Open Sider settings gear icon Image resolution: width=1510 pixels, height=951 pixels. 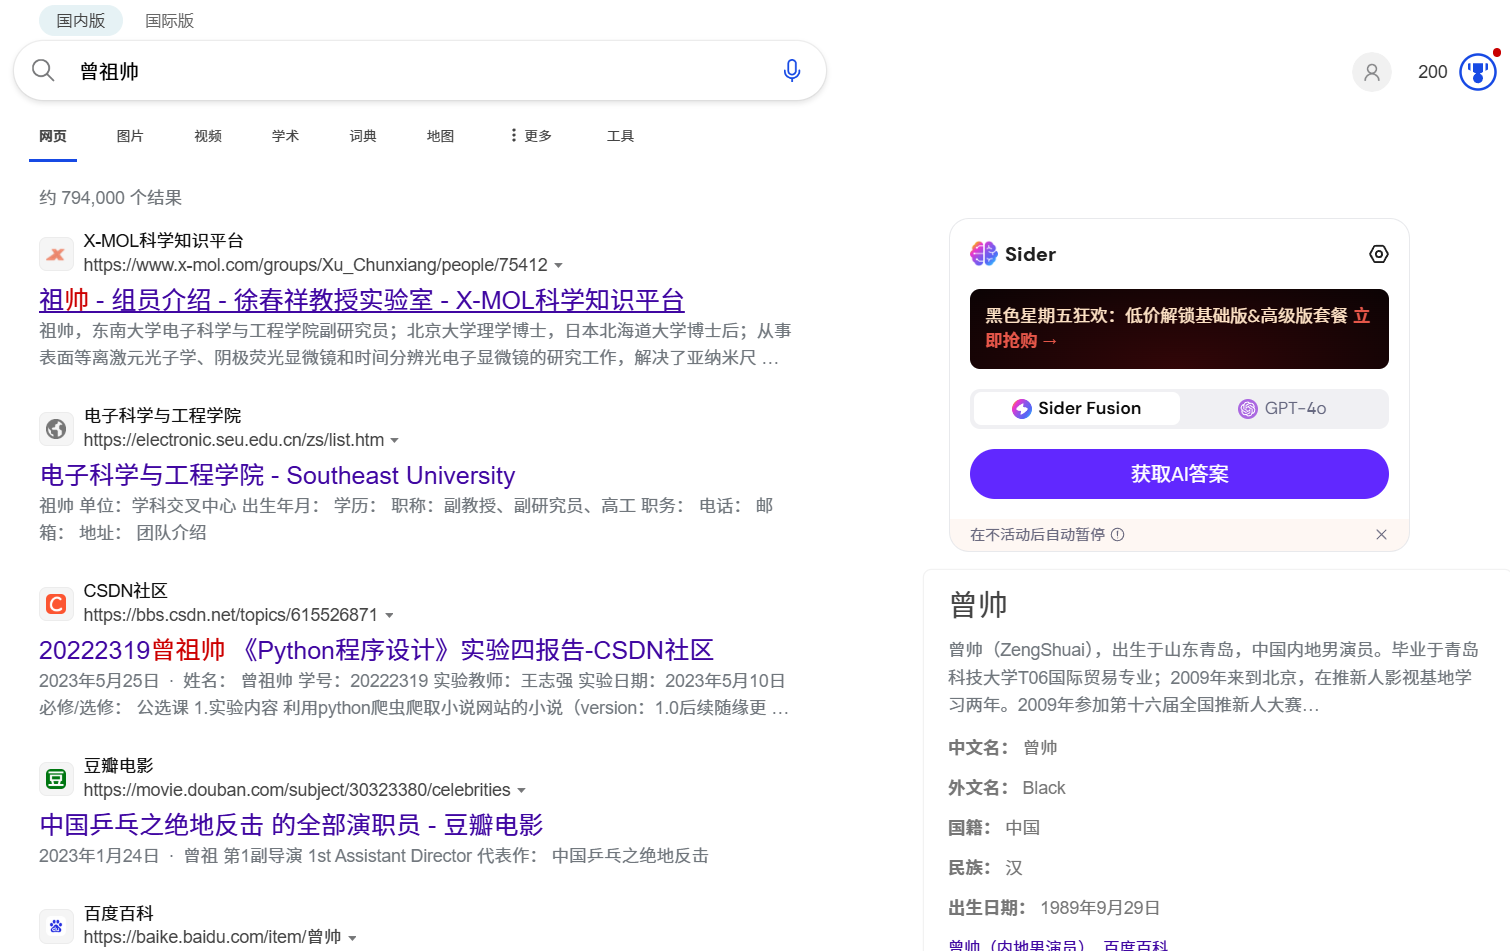[1379, 254]
